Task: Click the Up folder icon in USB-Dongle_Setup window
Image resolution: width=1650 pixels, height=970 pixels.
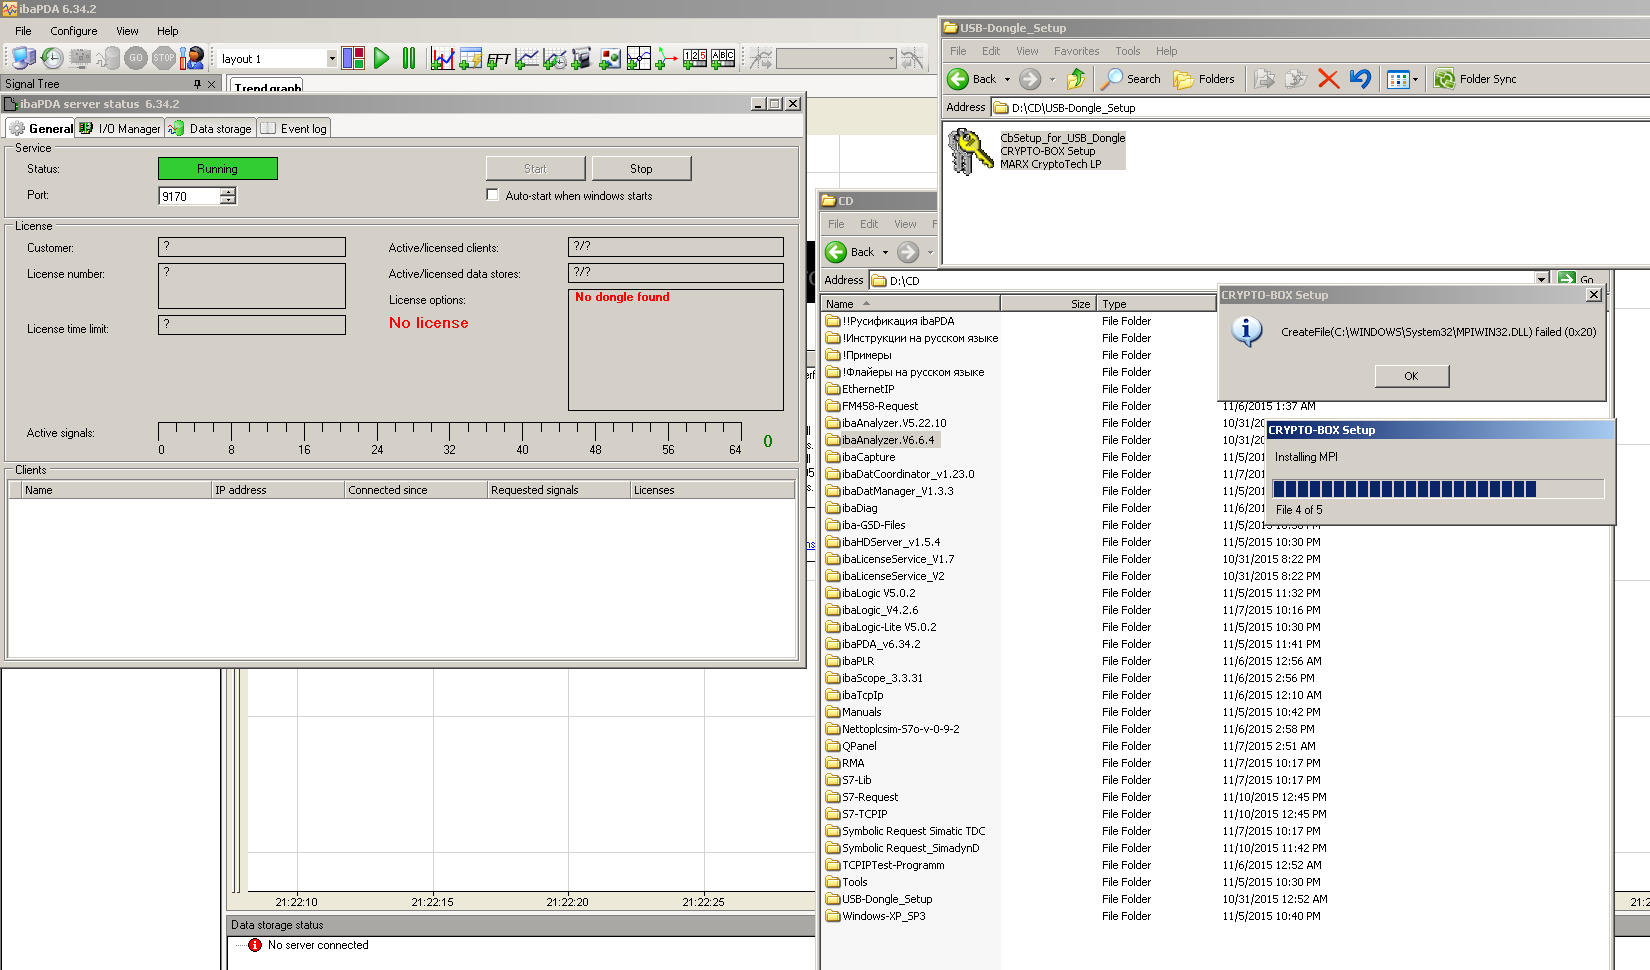Action: point(1076,79)
